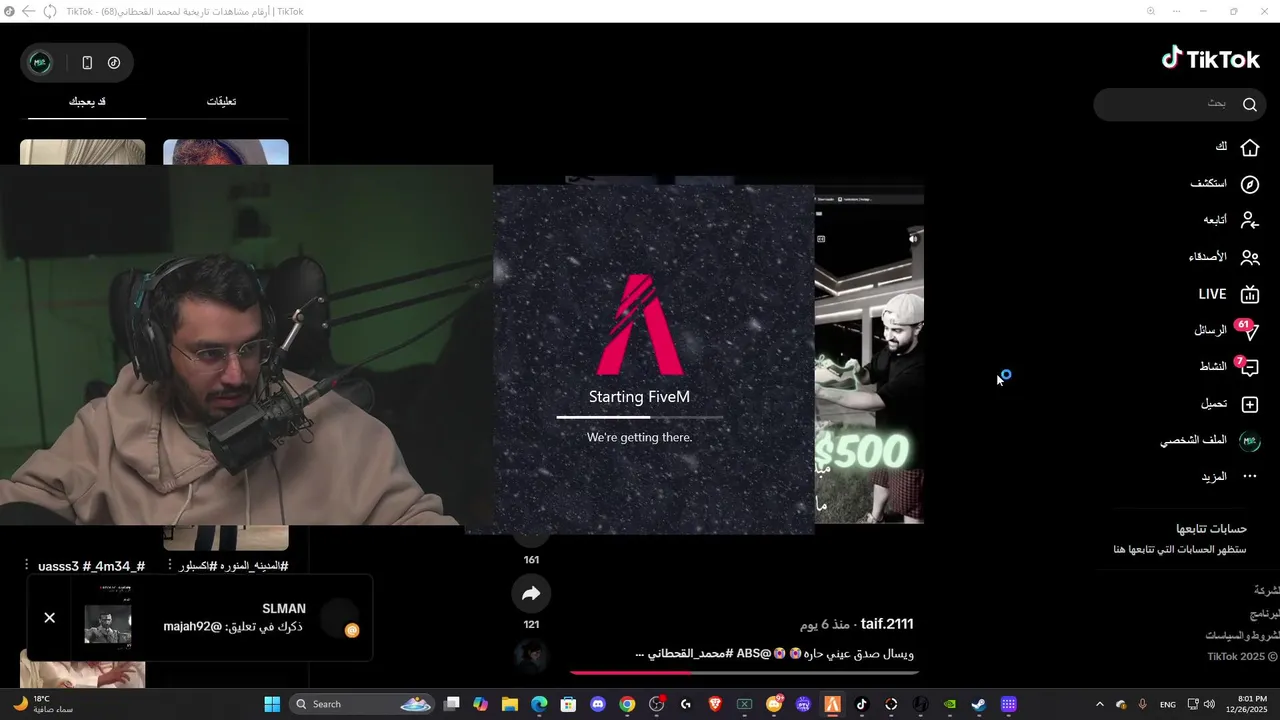This screenshot has width=1280, height=720.
Task: Open Messages icon with 61 badge
Action: point(1247,330)
